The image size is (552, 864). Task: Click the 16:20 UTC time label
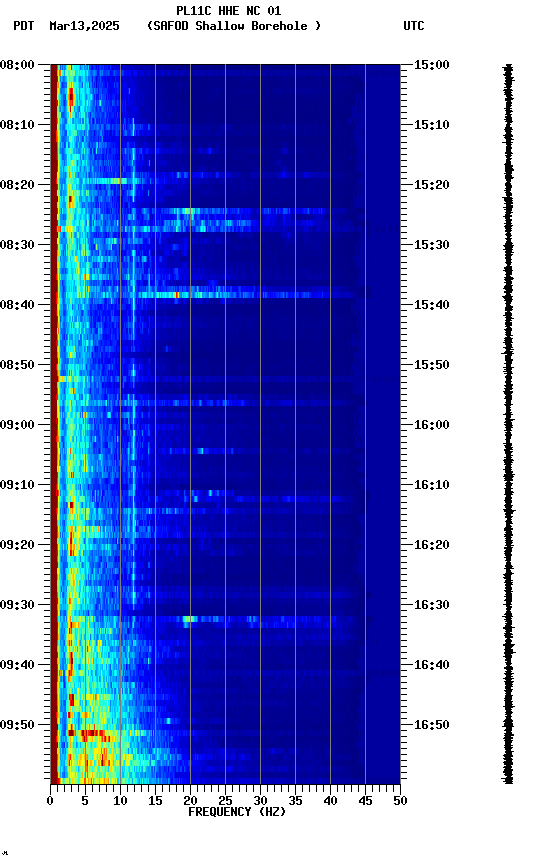(431, 545)
